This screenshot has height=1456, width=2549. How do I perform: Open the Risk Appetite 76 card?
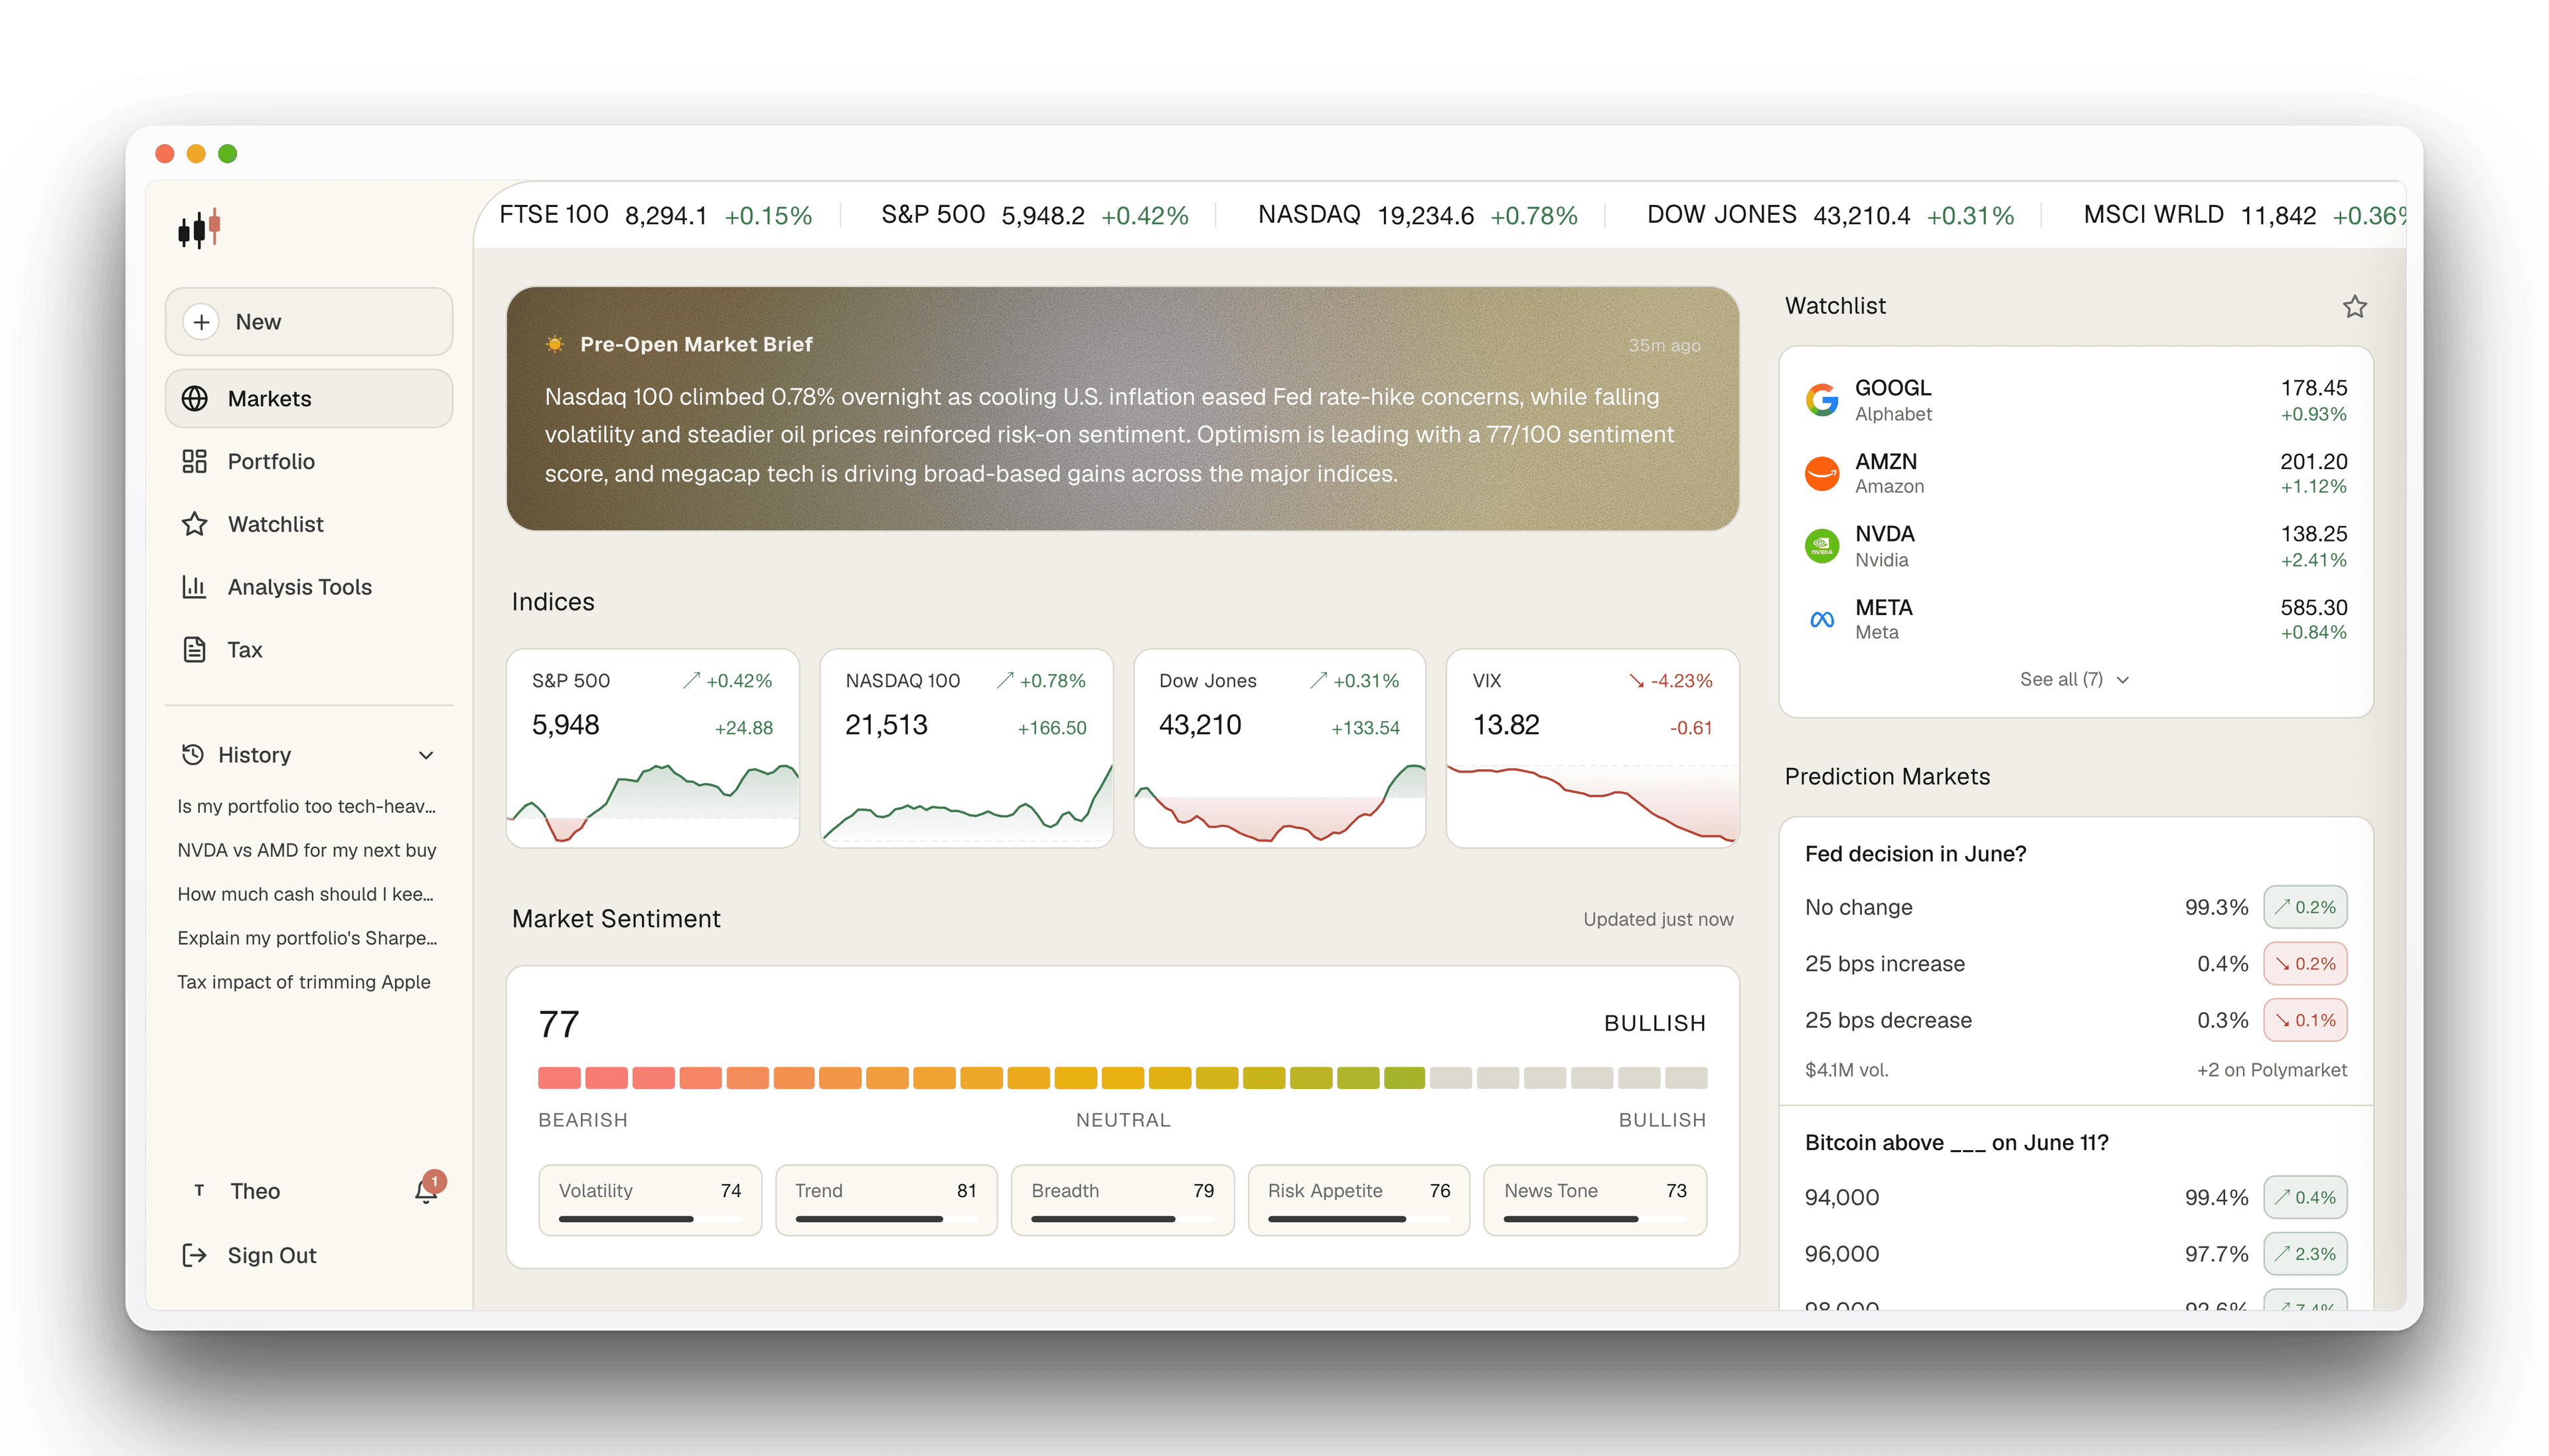coord(1359,1200)
